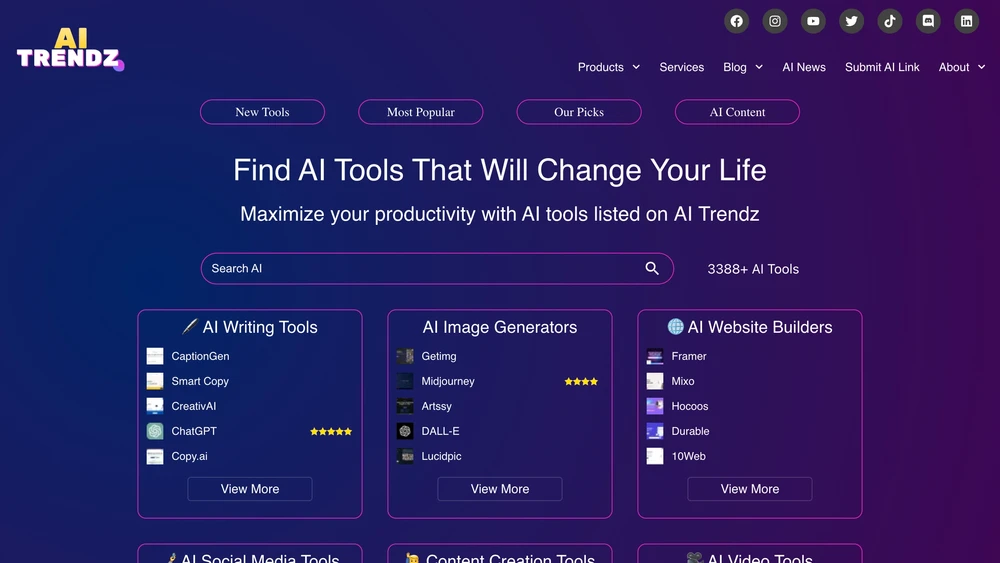This screenshot has height=563, width=1000.
Task: Open the DALL-E tool link
Action: (x=440, y=431)
